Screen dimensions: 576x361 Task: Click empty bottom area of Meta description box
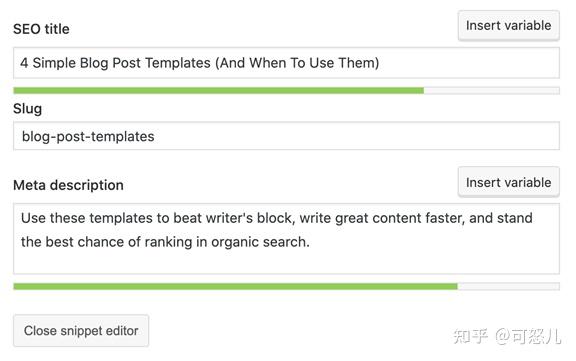[286, 263]
